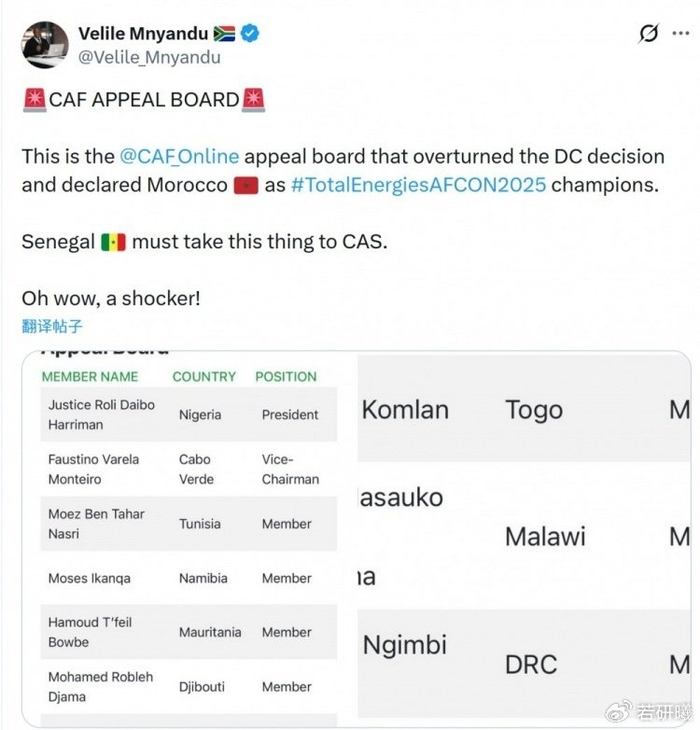Open Velile Mnyandu's profile avatar

[45, 45]
